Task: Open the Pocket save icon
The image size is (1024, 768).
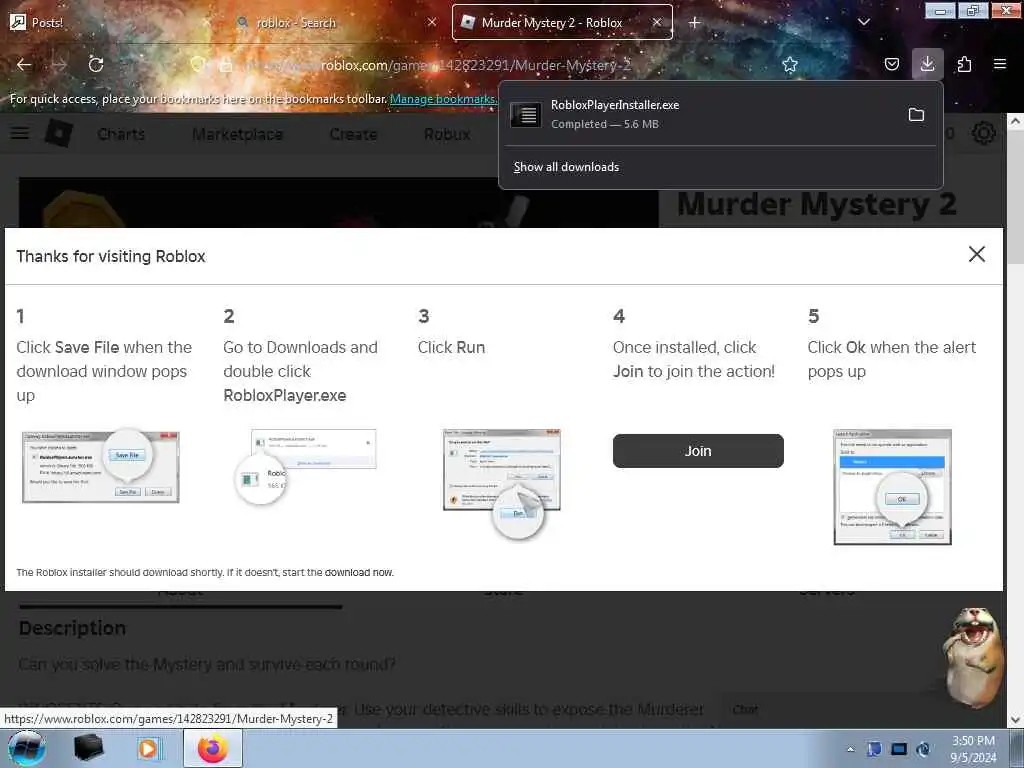Action: (891, 64)
